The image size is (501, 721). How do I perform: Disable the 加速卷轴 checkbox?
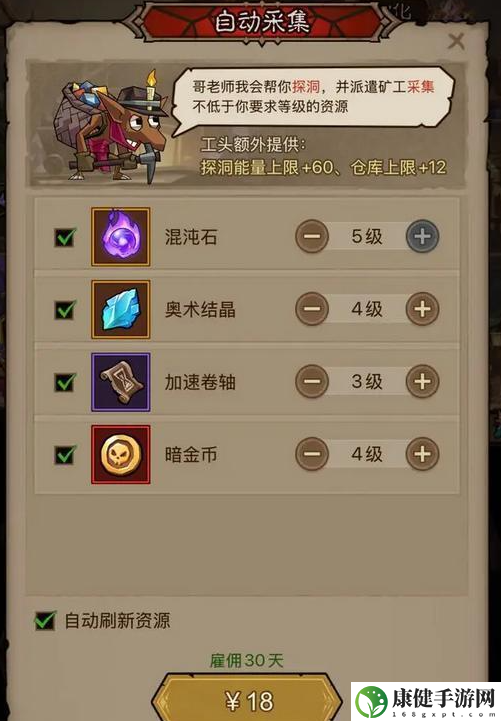[65, 382]
